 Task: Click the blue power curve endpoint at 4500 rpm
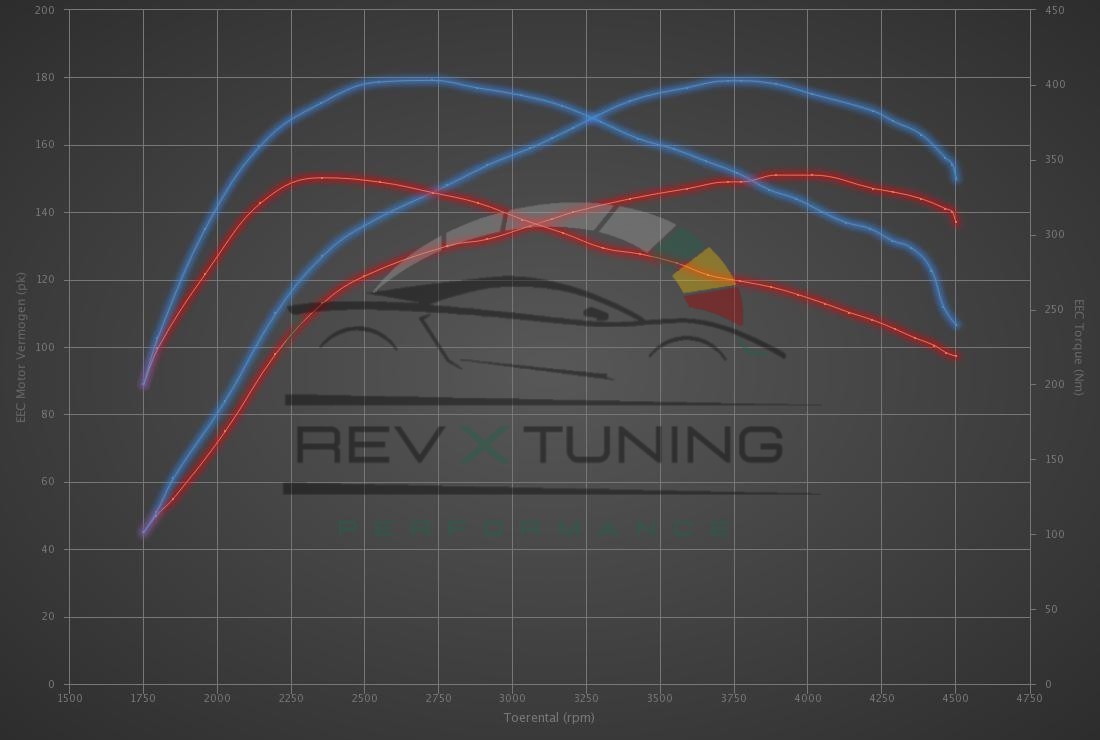tap(957, 179)
